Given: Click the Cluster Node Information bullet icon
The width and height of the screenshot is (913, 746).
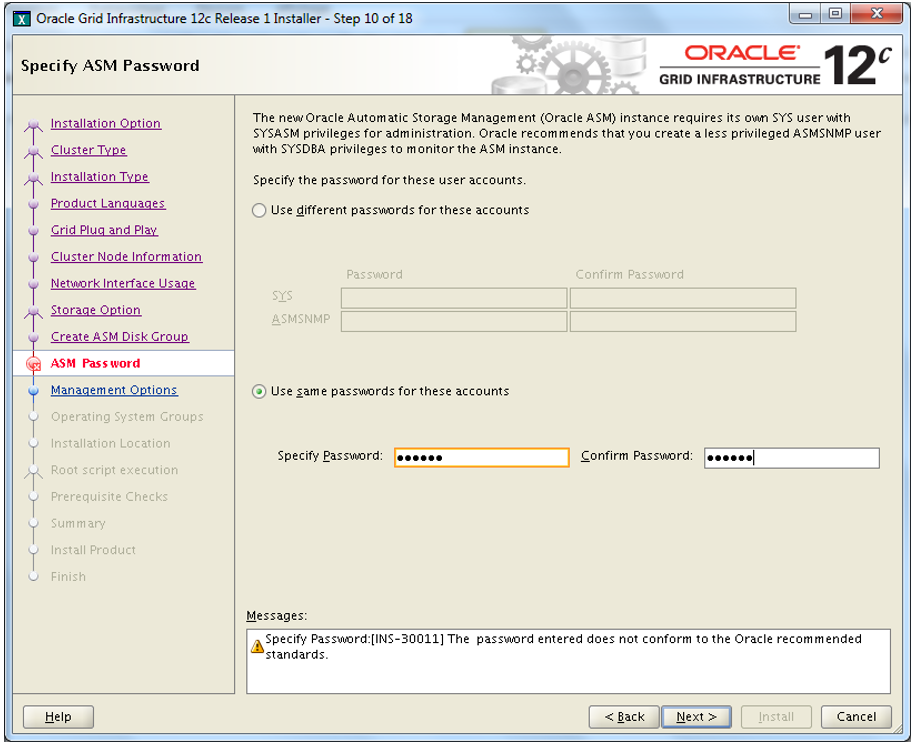Looking at the screenshot, I should click(x=34, y=257).
